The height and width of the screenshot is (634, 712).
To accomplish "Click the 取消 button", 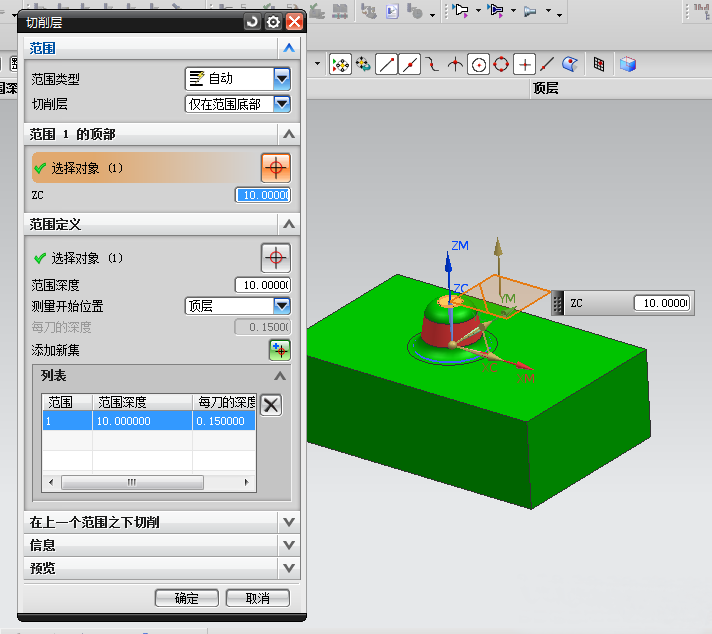I will (x=257, y=598).
